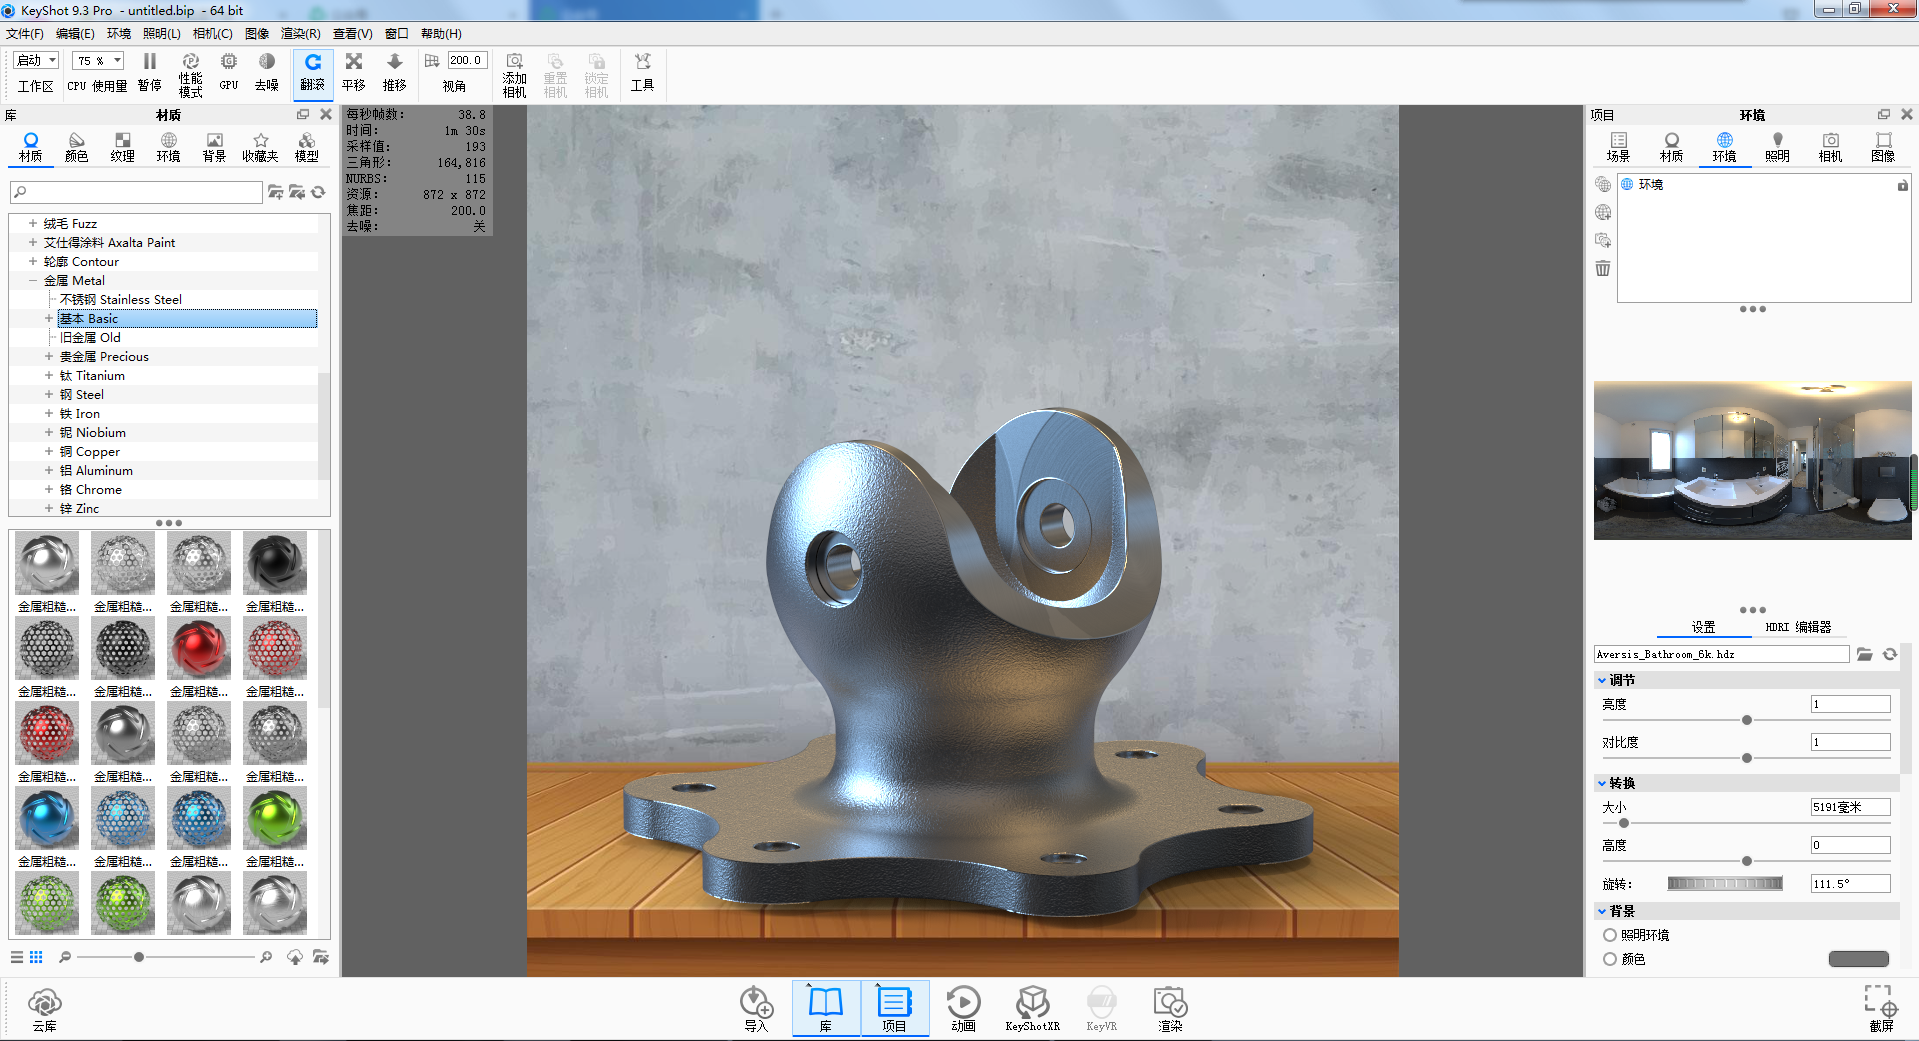Click the gray background color swatch
Screen dimensions: 1919x1041
tap(1859, 959)
